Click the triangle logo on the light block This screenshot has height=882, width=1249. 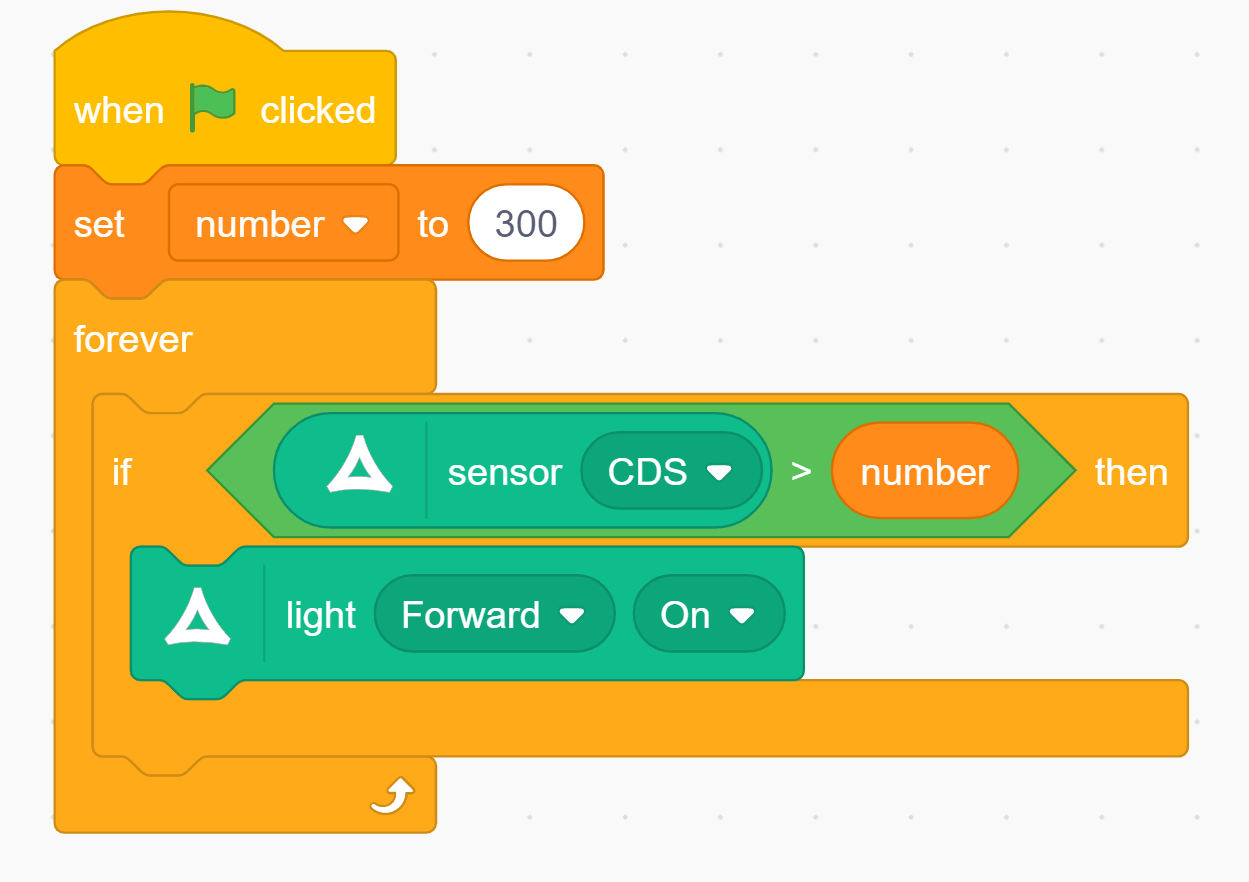click(x=198, y=615)
